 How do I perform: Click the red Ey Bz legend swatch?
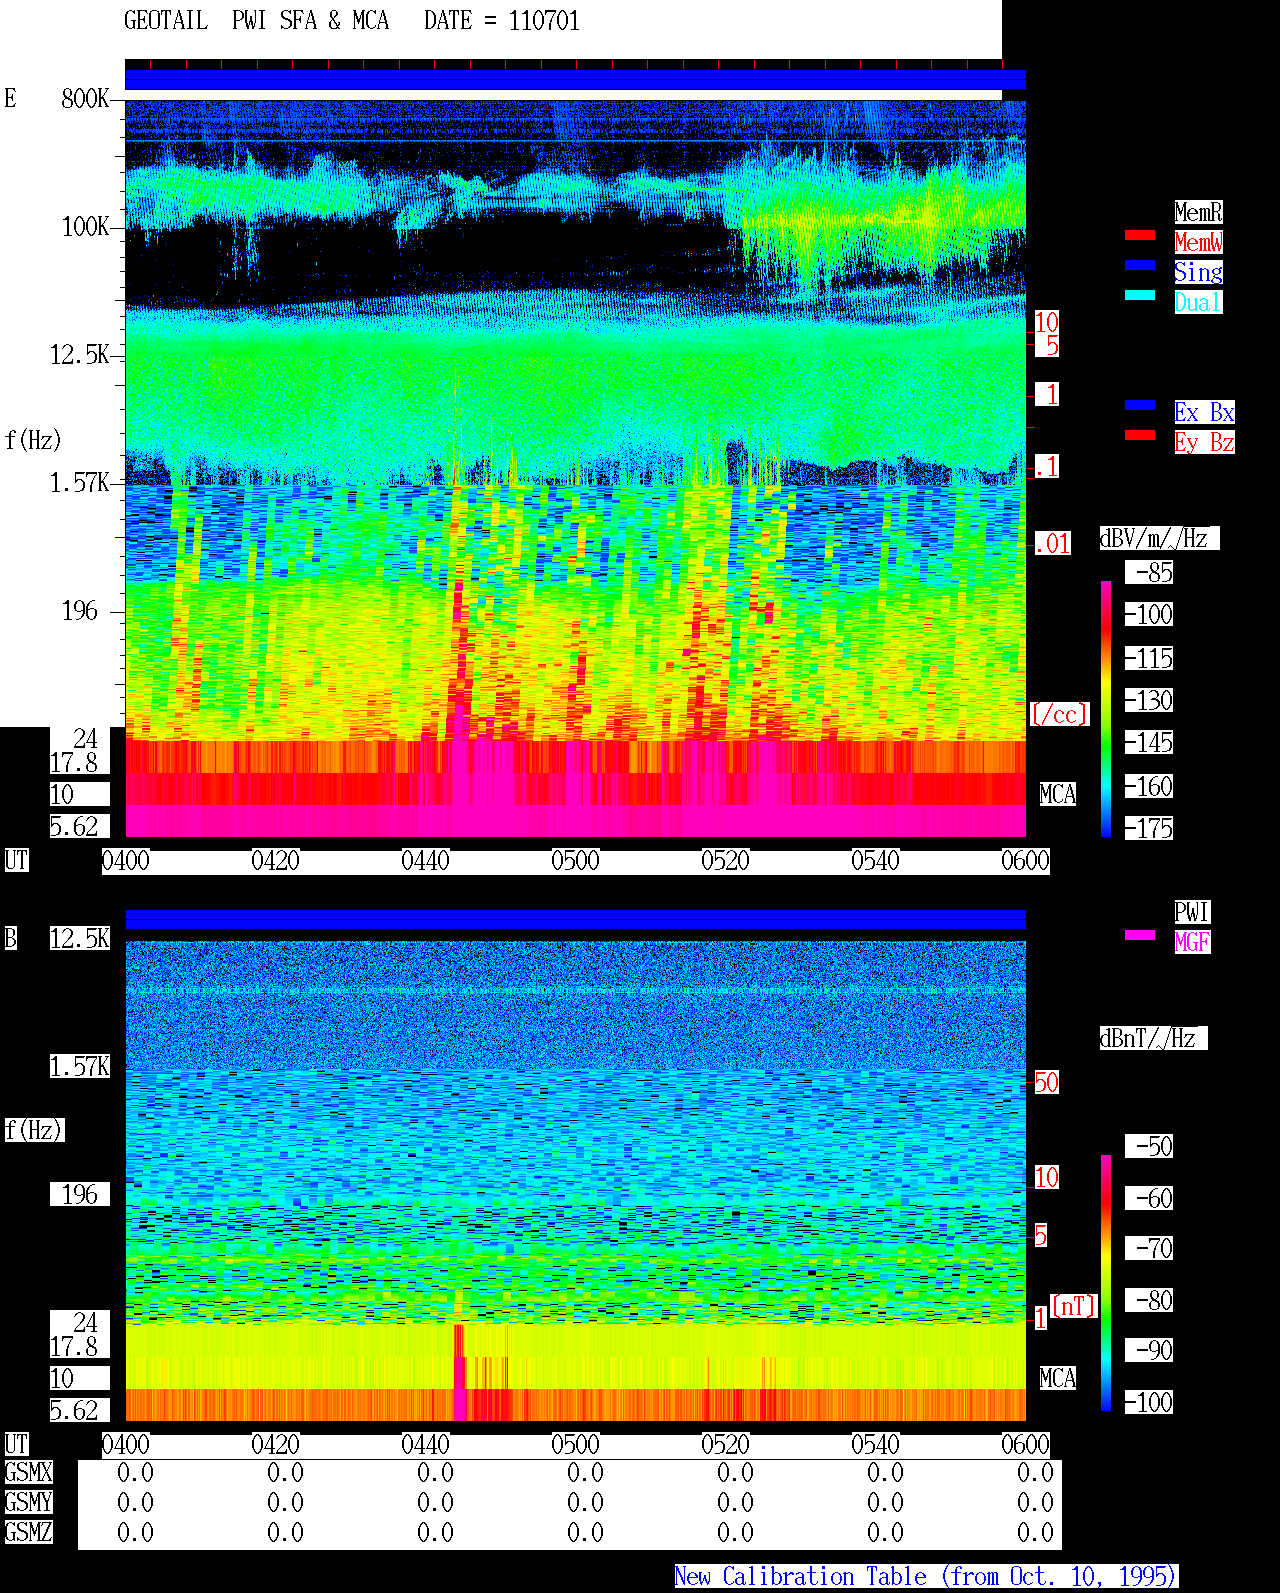coord(1140,435)
